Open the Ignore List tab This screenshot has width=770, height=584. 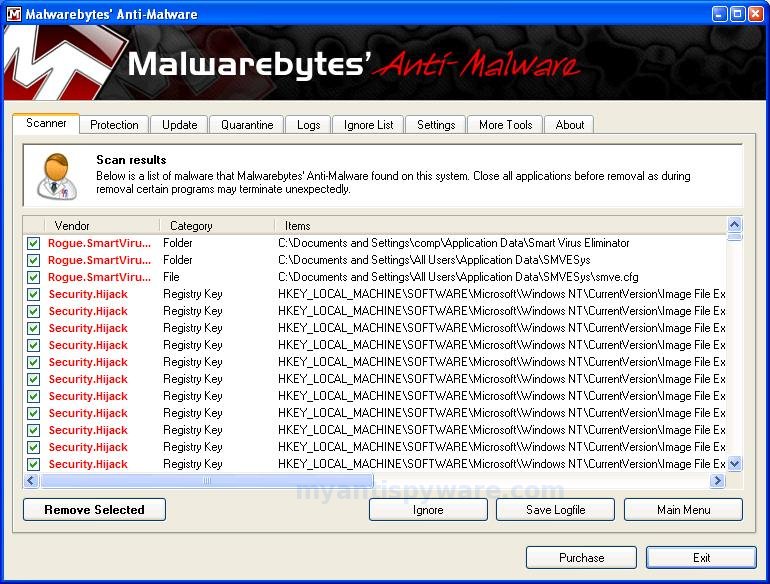368,125
